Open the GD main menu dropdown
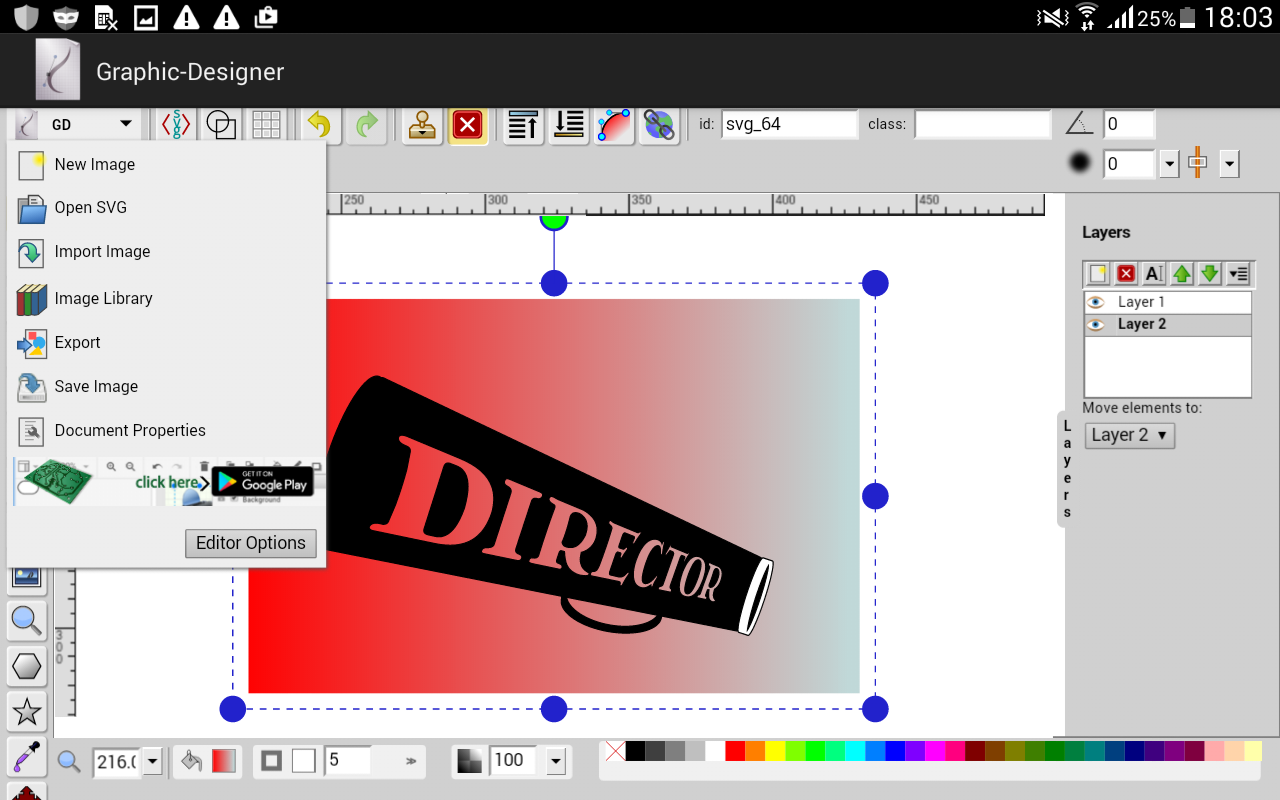The image size is (1280, 800). coord(75,125)
